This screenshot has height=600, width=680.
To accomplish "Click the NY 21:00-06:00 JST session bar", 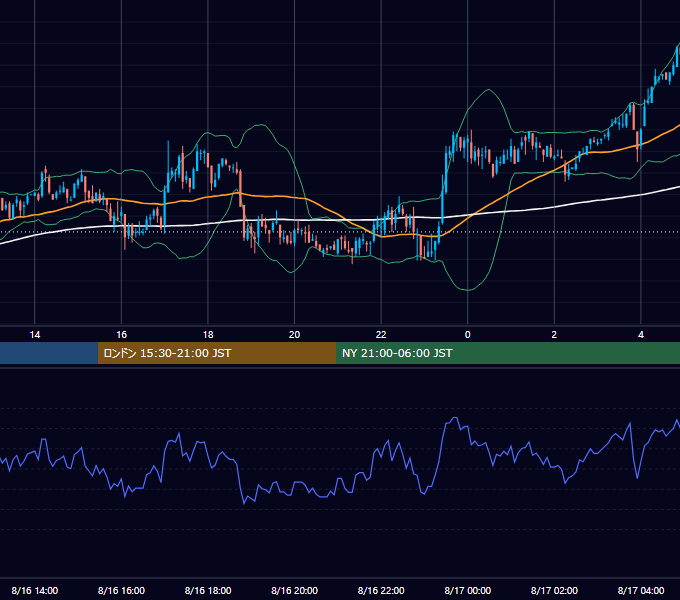I will tap(508, 353).
